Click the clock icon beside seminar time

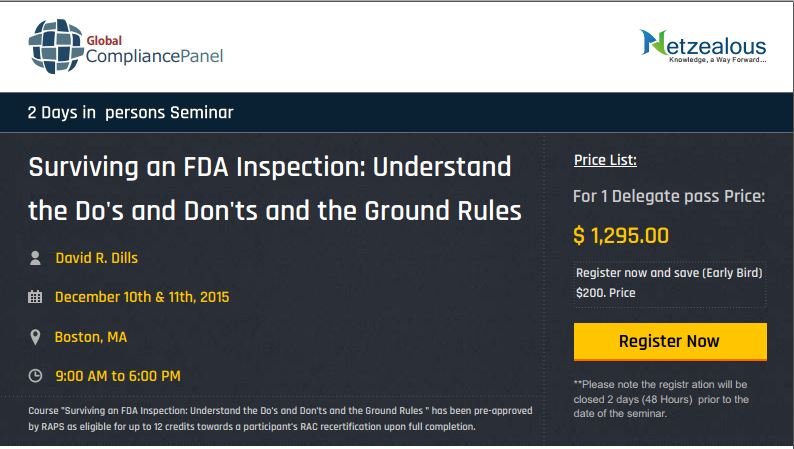pyautogui.click(x=35, y=376)
